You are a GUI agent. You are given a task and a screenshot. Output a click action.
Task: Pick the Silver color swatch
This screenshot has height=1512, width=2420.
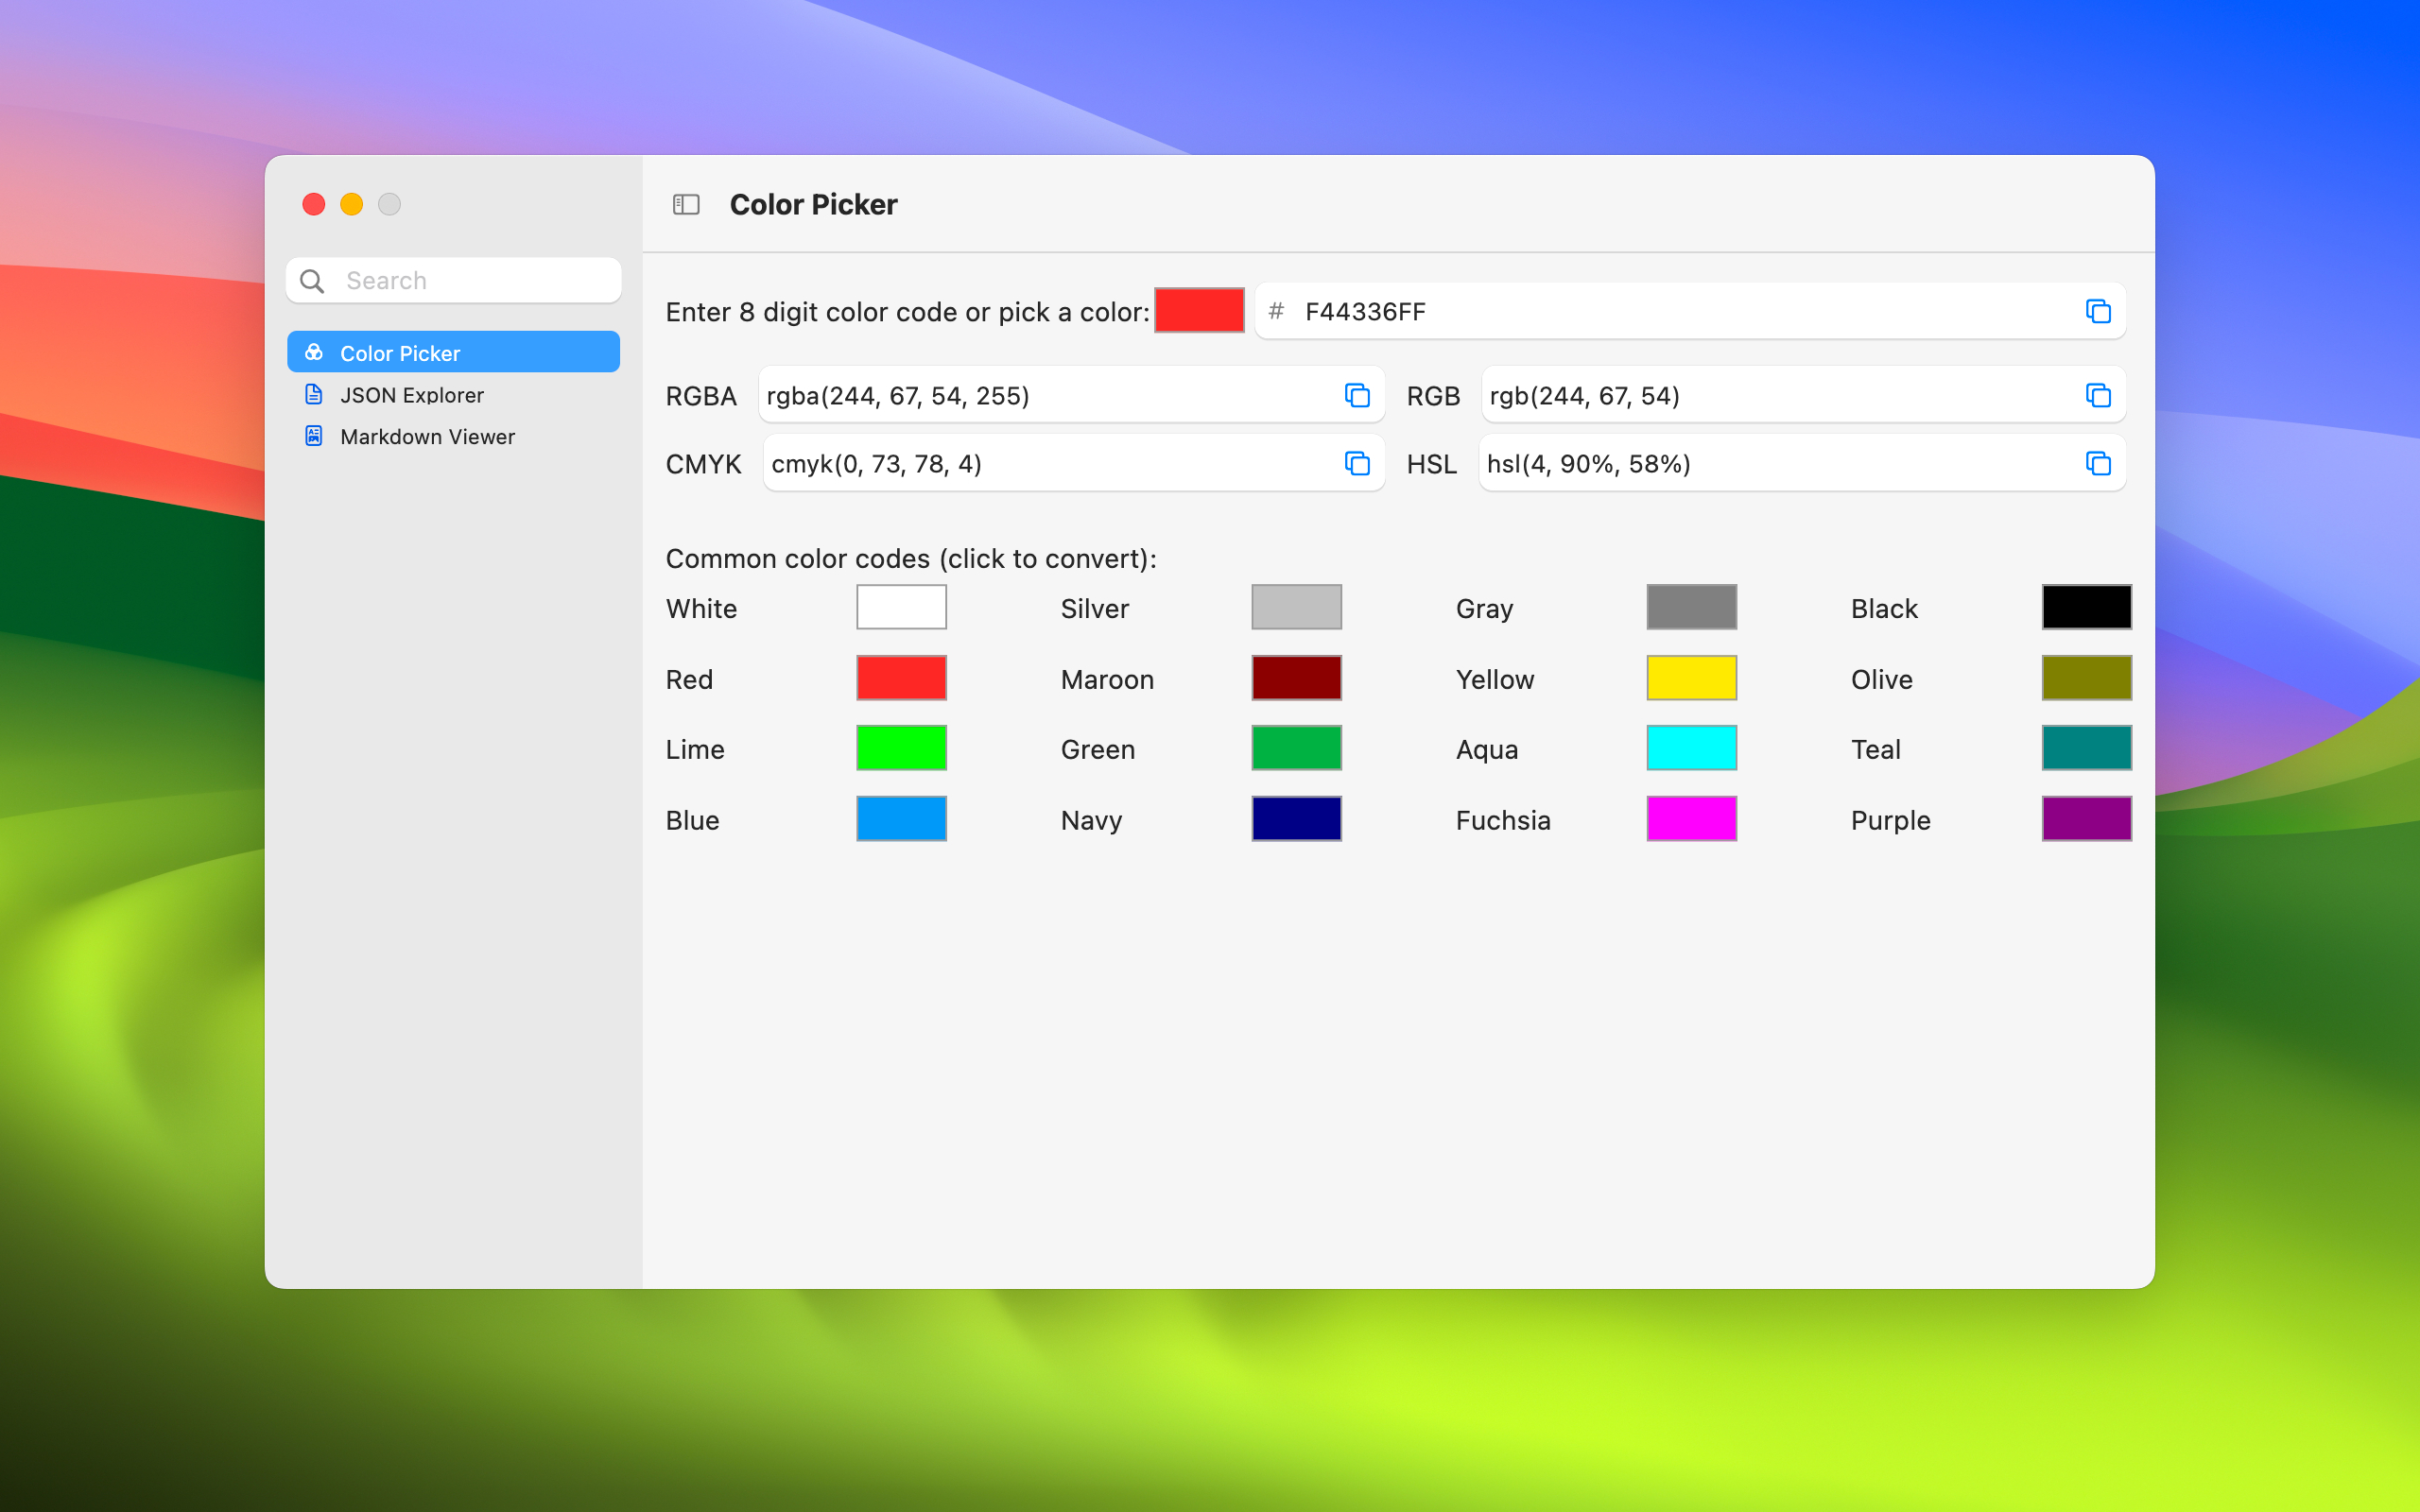(1296, 607)
